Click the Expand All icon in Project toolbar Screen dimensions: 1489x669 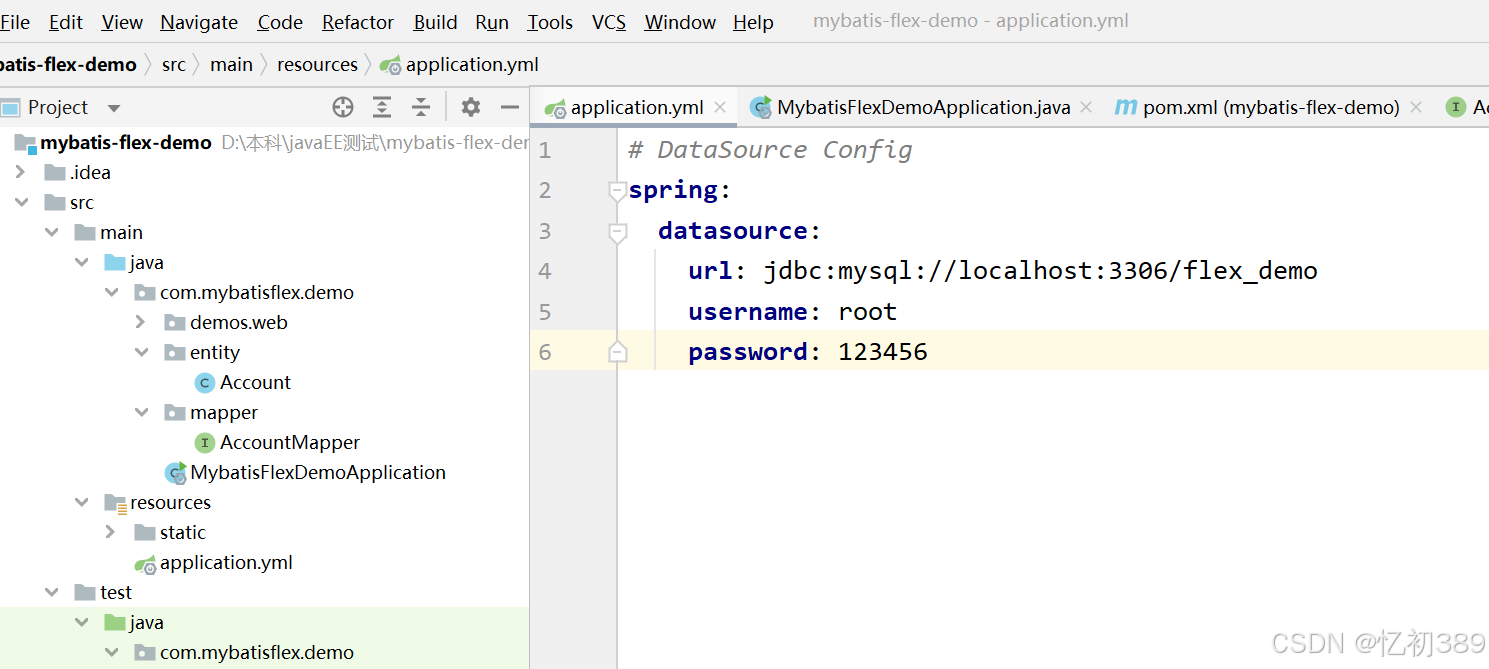click(x=381, y=107)
